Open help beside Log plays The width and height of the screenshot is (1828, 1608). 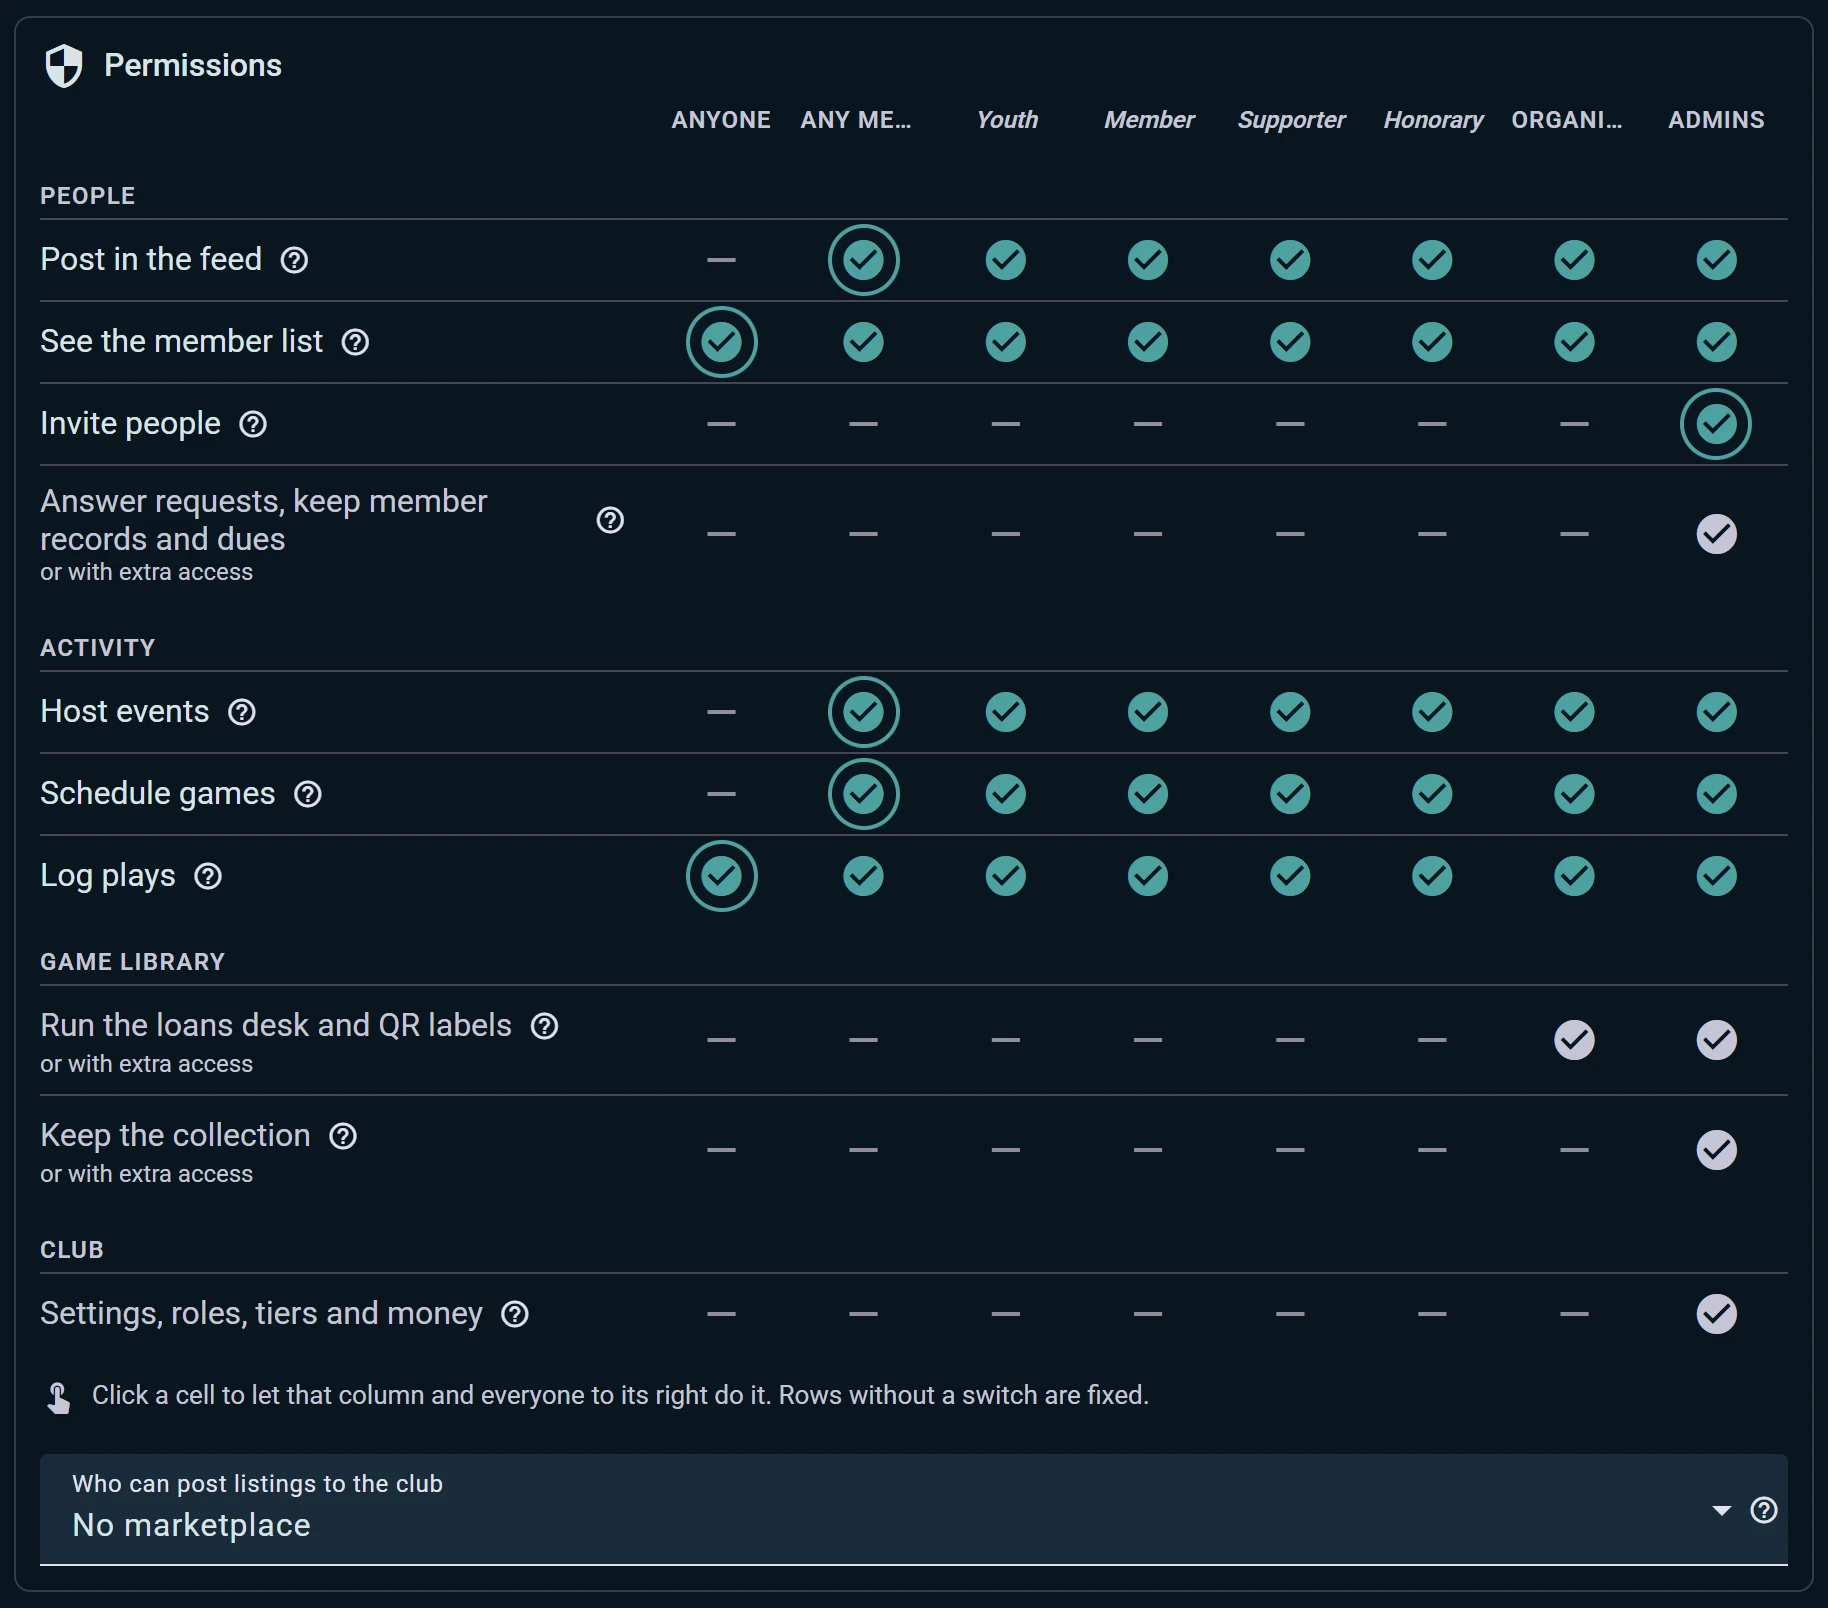pos(208,876)
